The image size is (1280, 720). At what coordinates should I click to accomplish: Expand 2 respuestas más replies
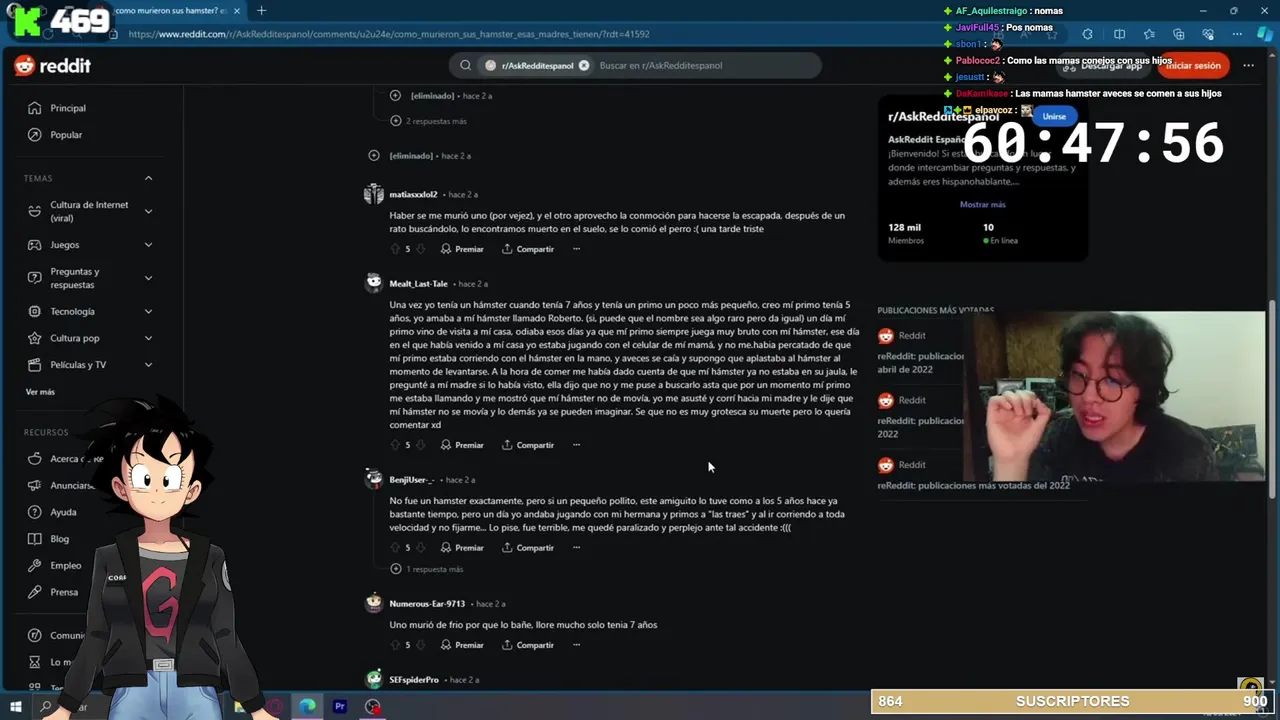coord(436,121)
